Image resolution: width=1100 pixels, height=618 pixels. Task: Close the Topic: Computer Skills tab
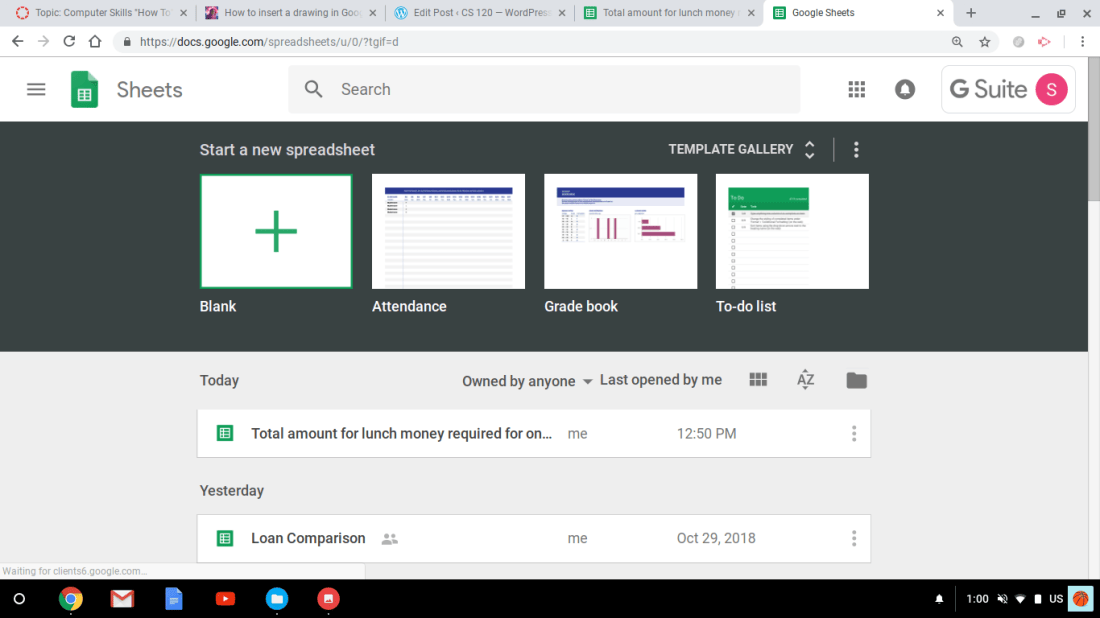point(183,13)
